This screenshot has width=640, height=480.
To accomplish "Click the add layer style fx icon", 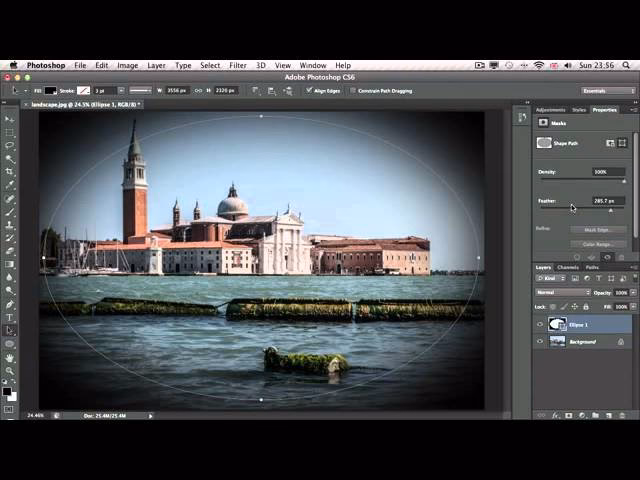I will click(x=555, y=416).
